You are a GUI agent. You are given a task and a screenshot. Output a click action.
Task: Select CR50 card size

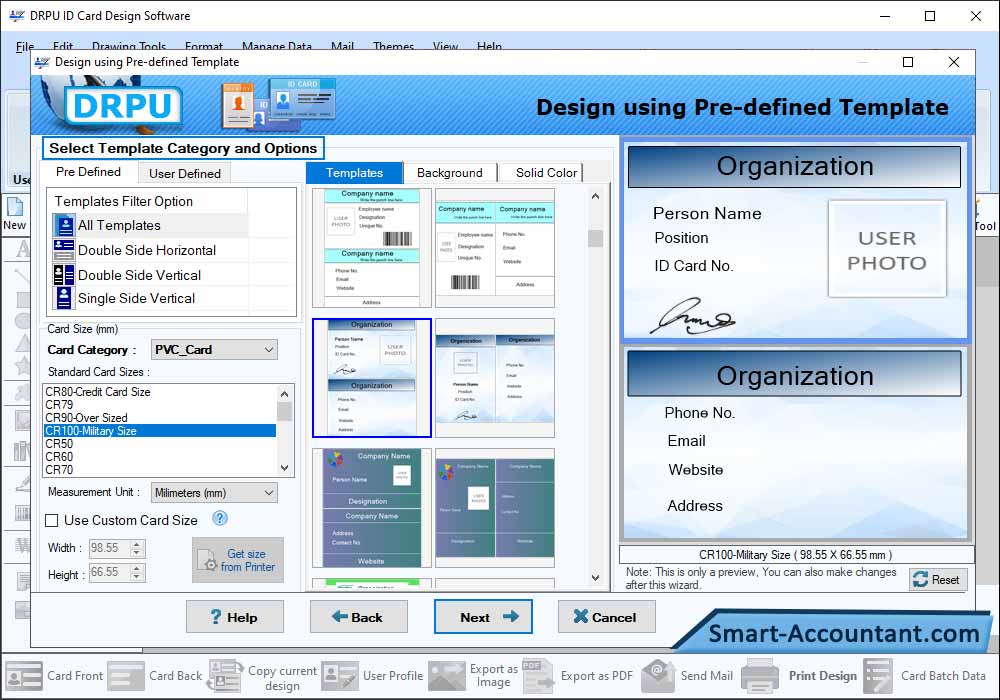tap(159, 444)
